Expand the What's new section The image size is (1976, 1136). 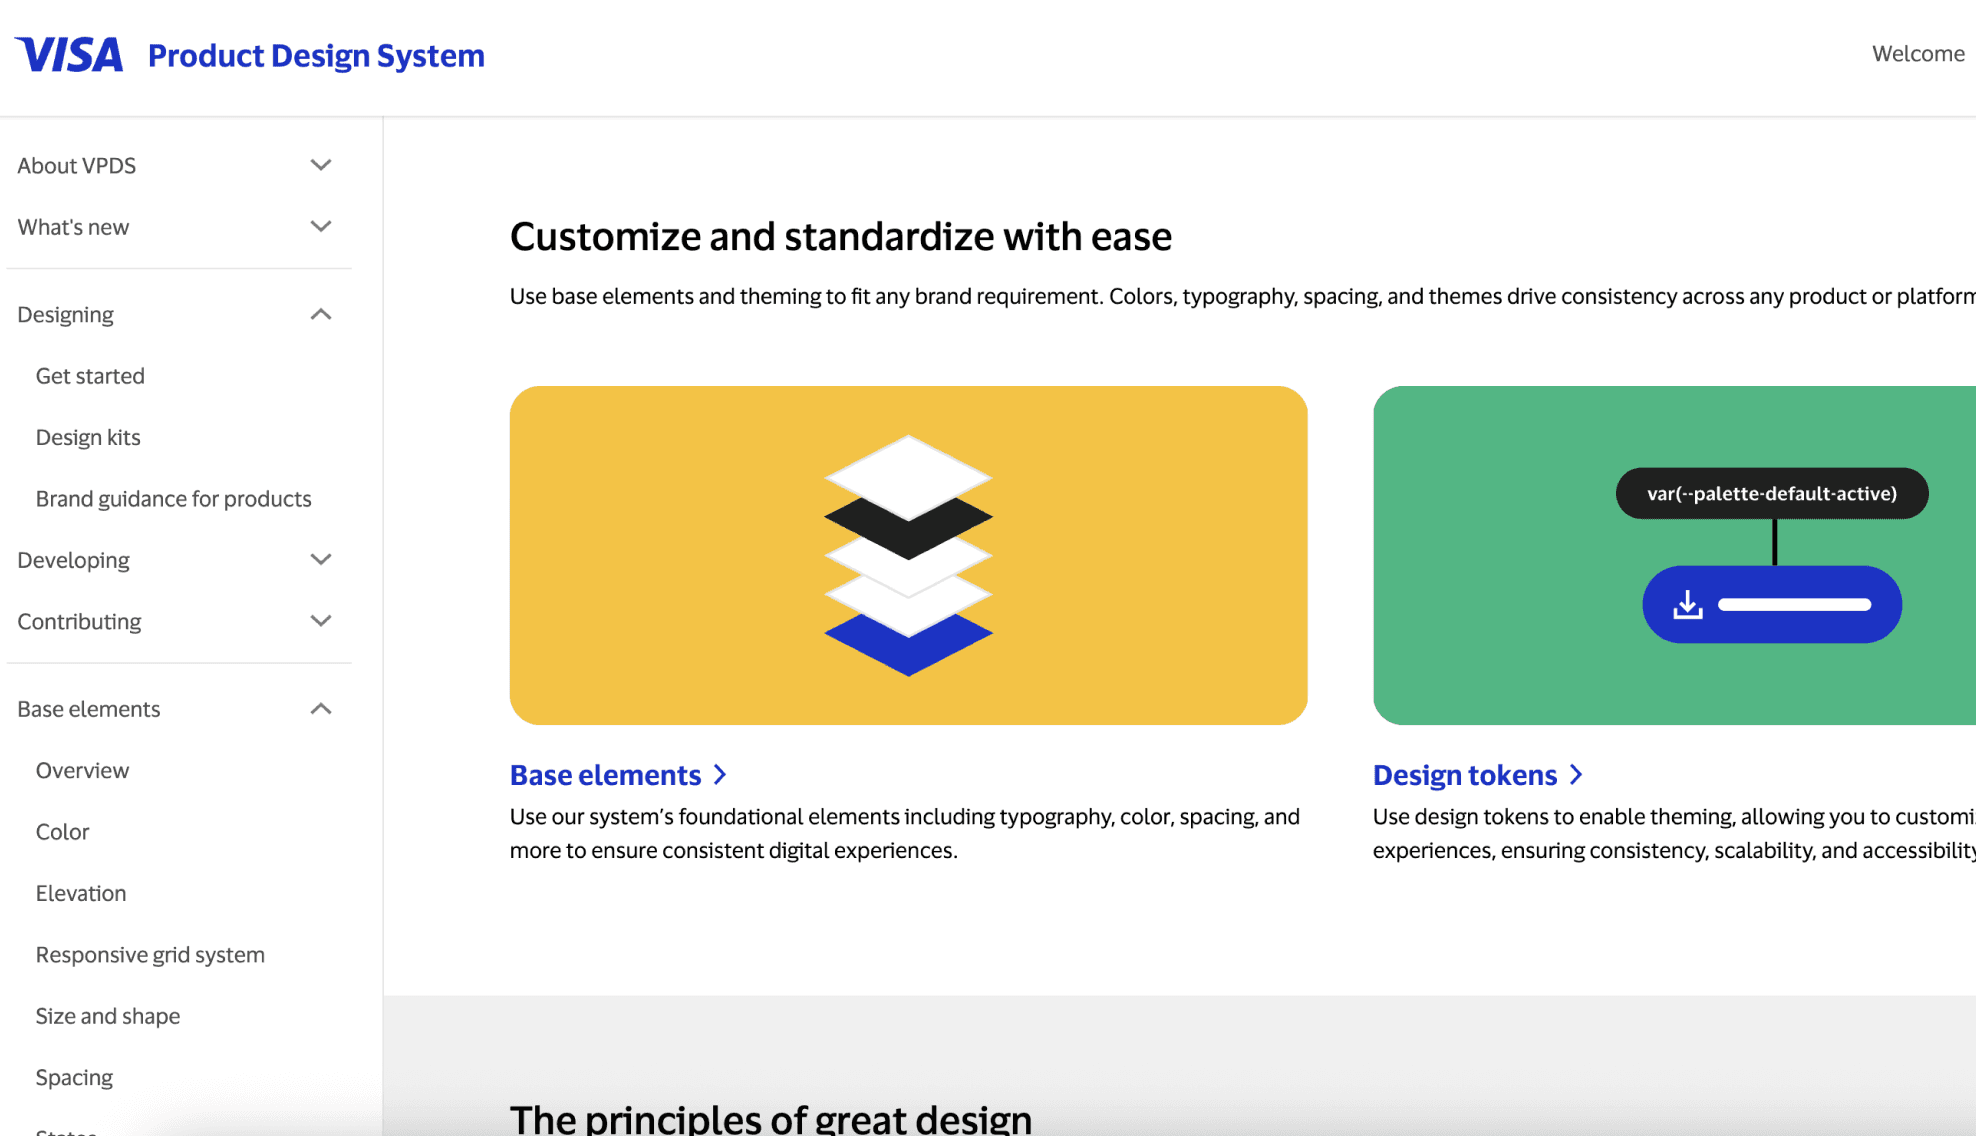point(320,227)
